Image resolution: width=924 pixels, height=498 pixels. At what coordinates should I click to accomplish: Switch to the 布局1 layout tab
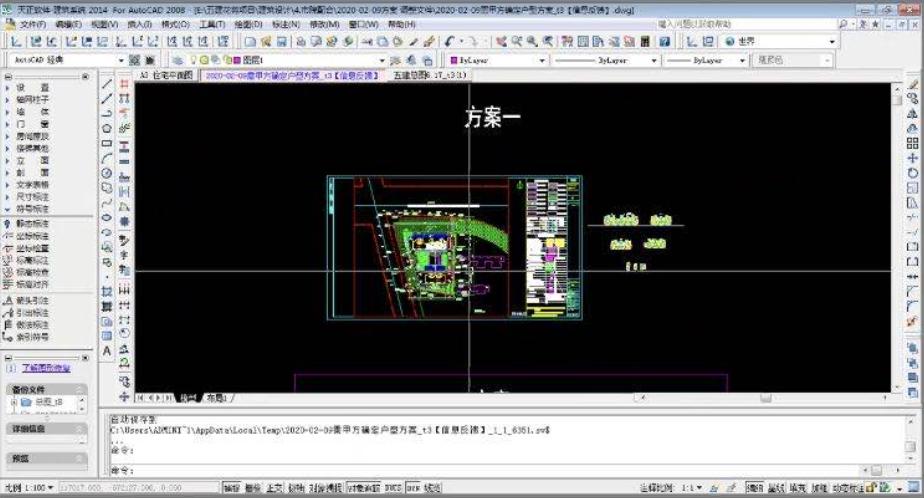coord(218,398)
